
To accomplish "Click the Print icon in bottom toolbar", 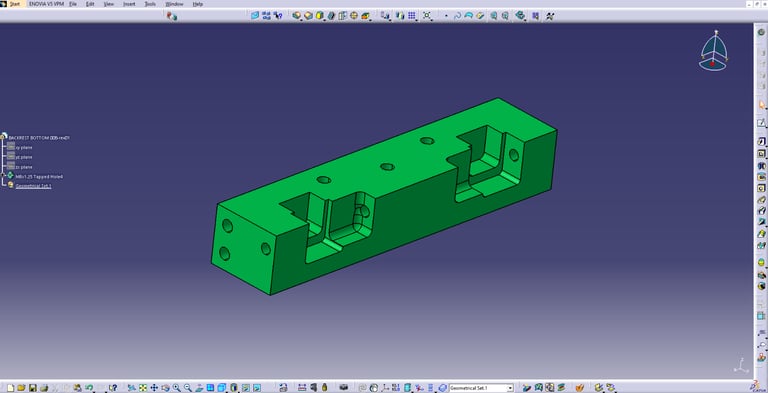I will point(44,388).
